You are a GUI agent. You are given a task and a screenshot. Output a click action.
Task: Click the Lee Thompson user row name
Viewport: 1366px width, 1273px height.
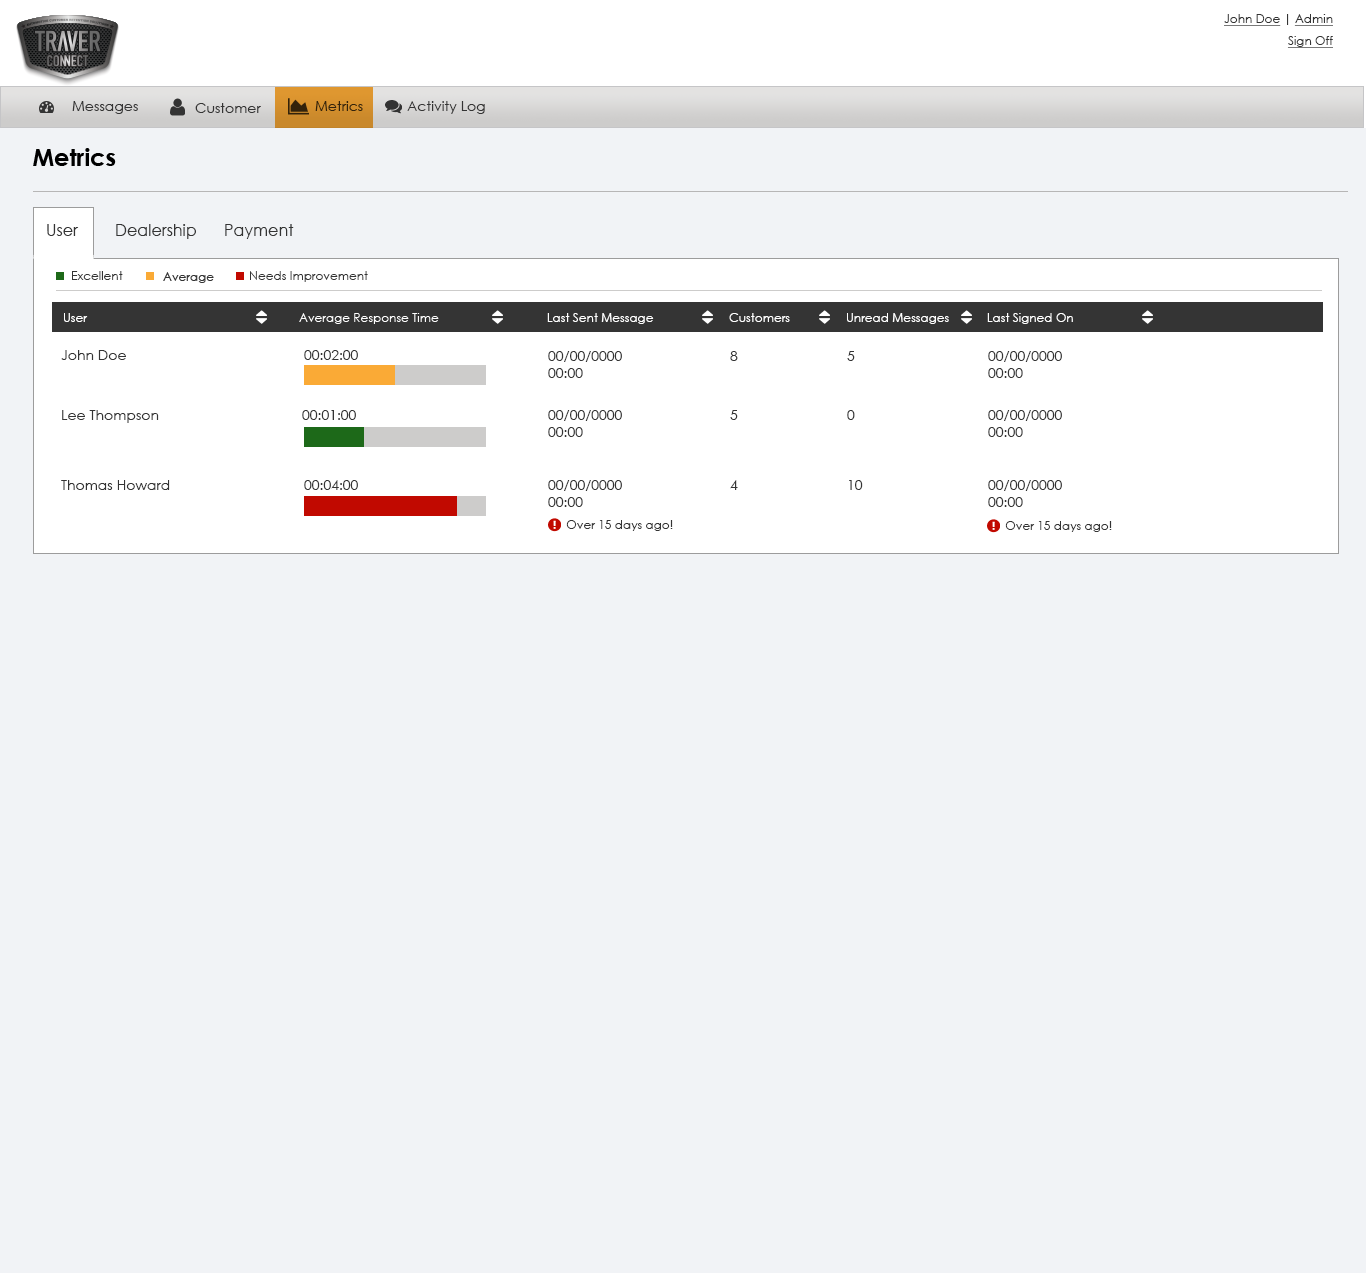point(110,416)
